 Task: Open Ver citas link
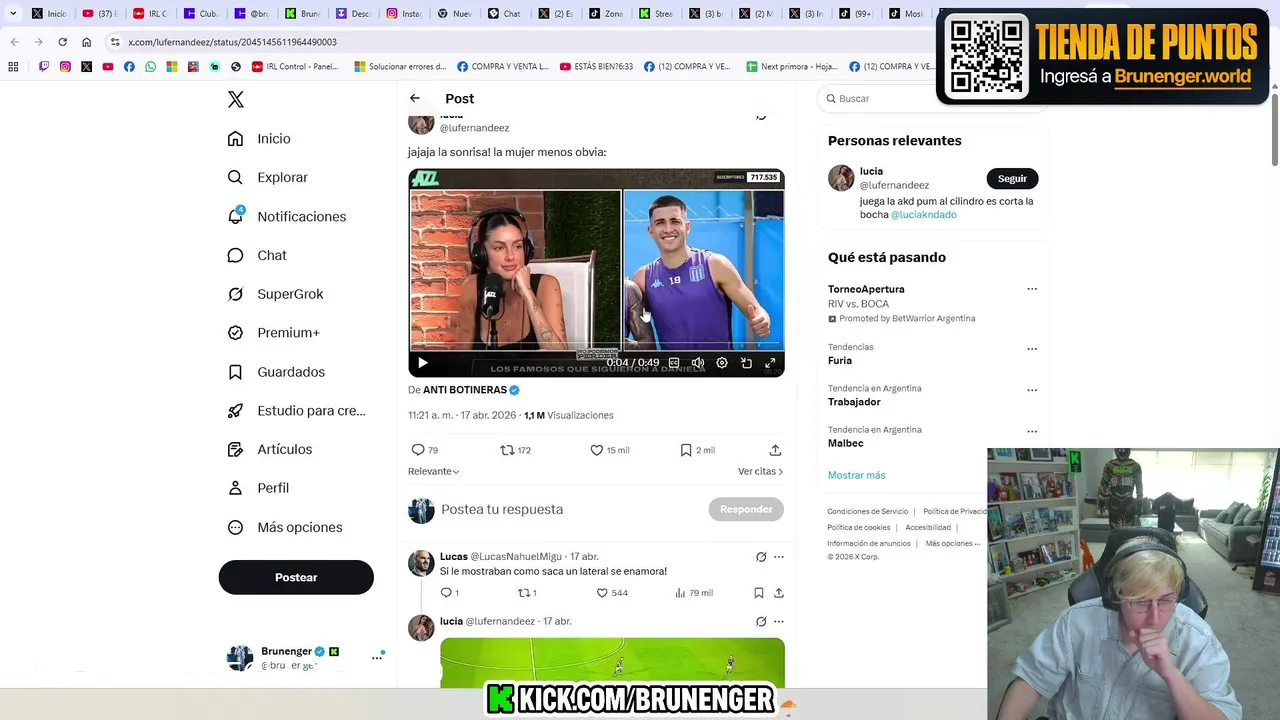click(761, 471)
